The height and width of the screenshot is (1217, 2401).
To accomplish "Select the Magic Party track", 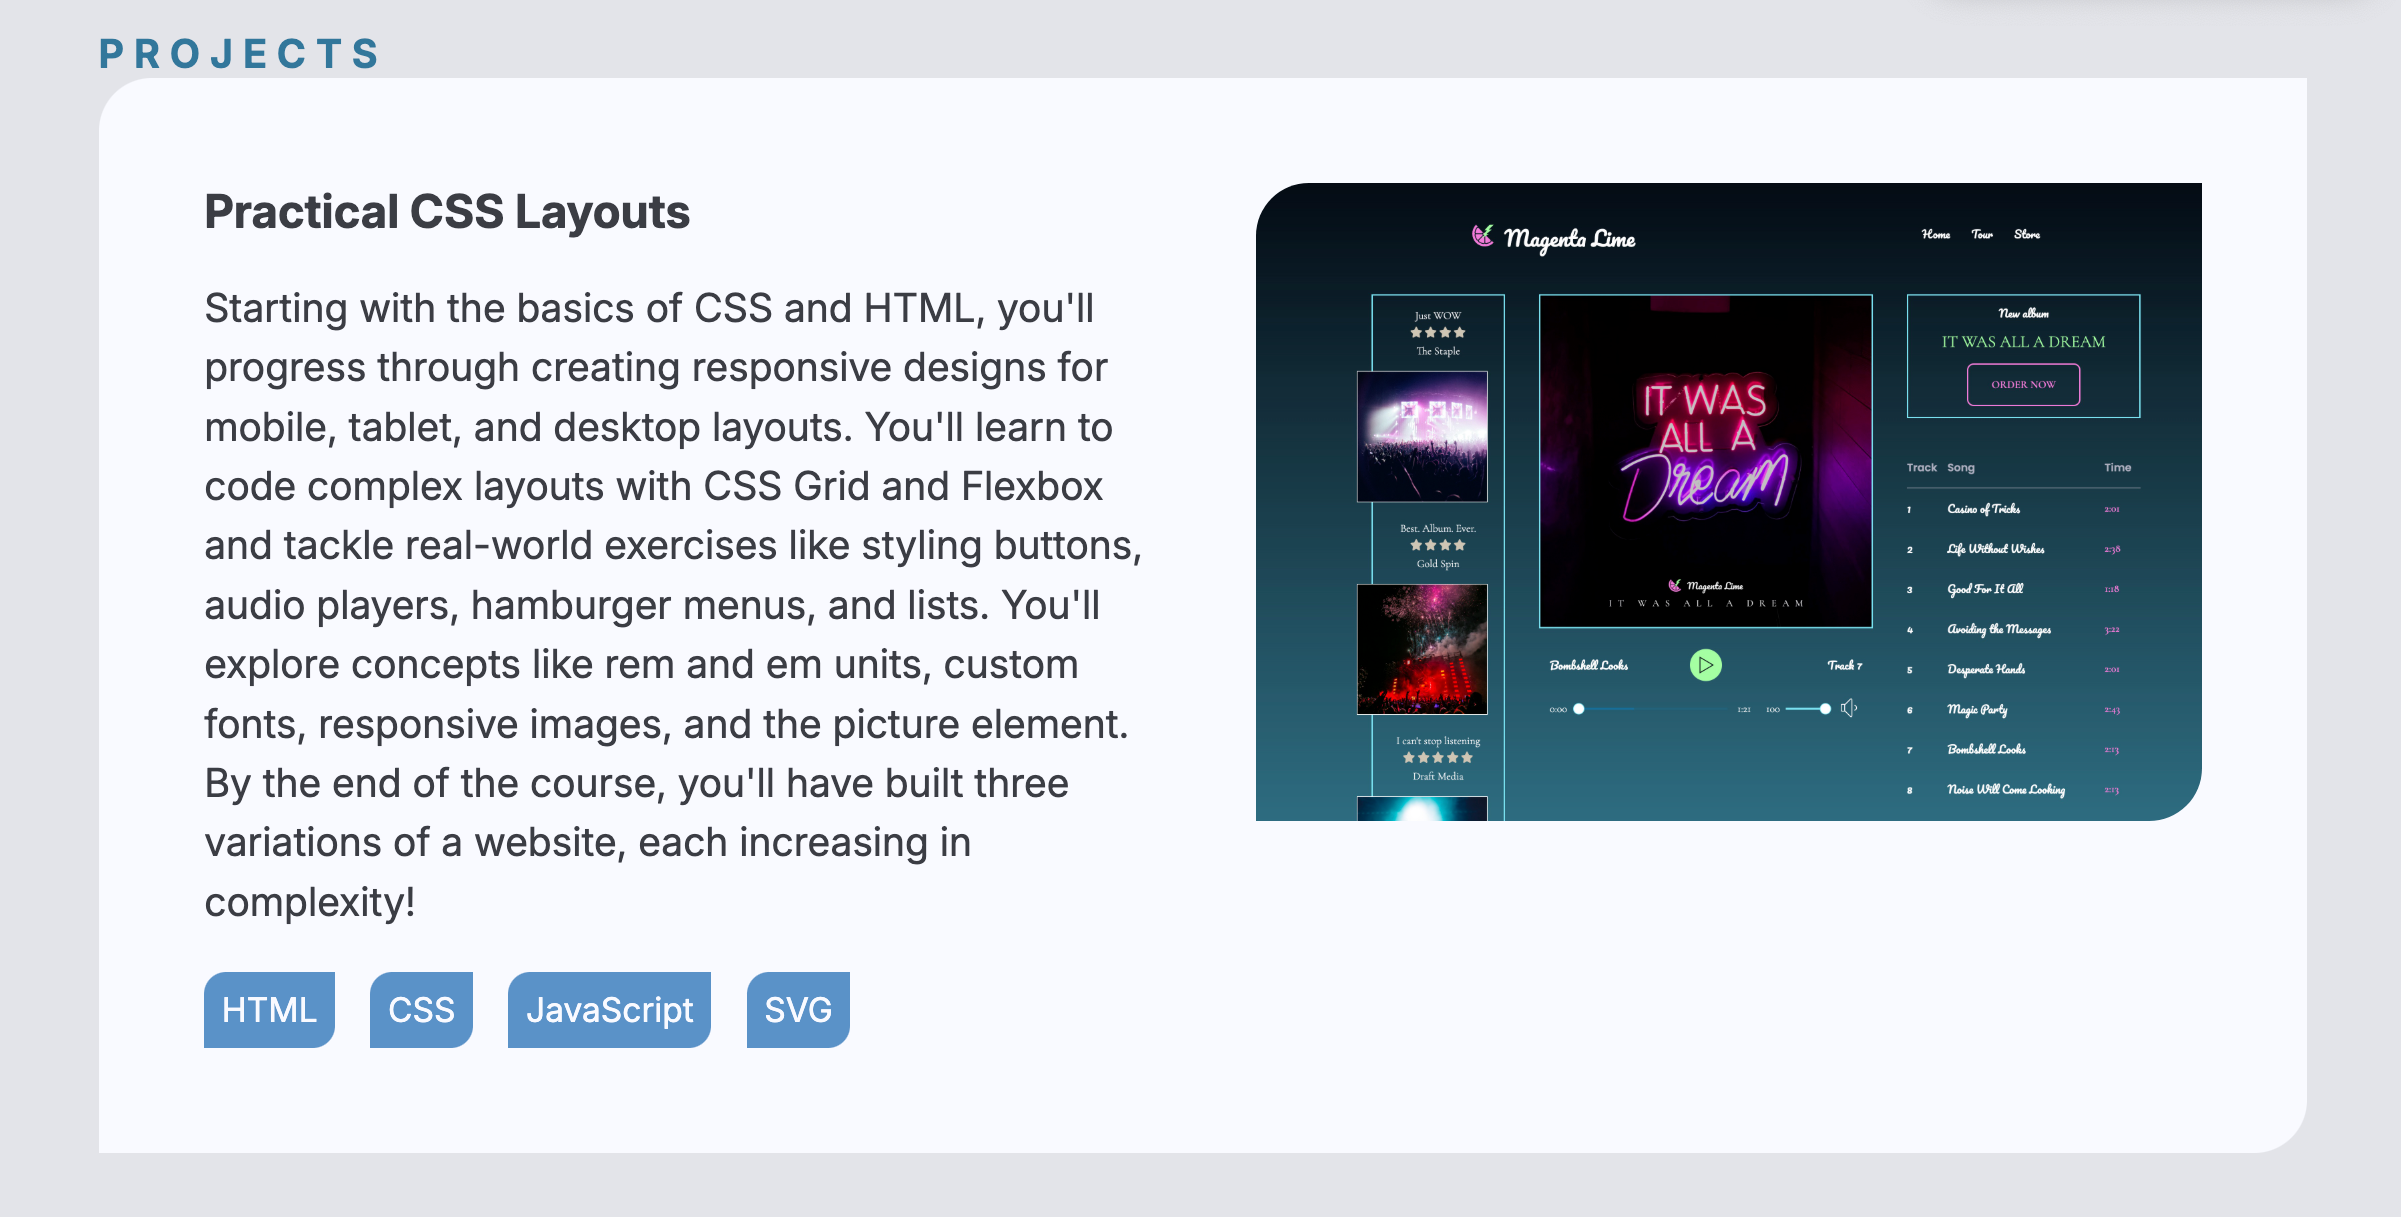I will point(1977,709).
